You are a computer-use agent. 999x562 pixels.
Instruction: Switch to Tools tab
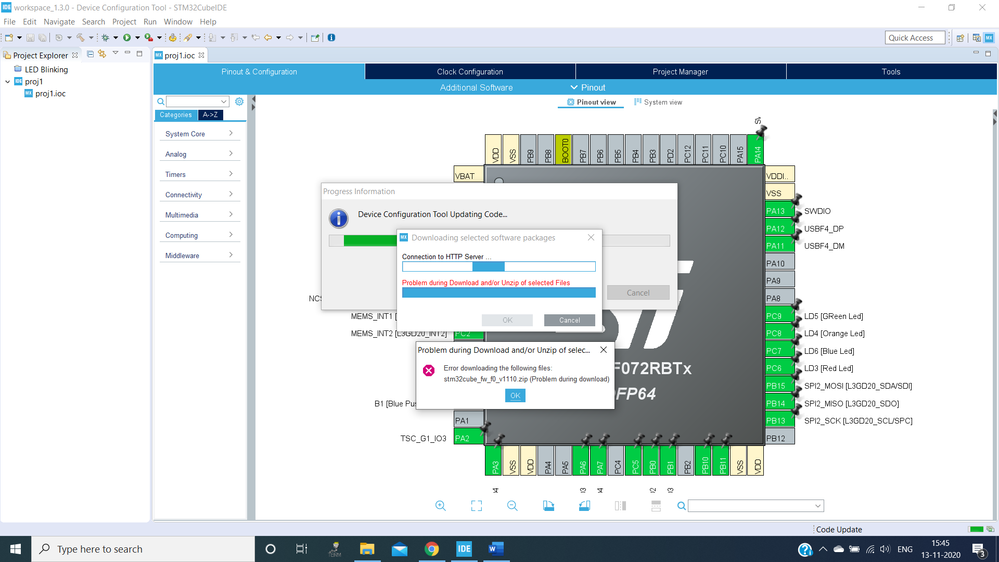click(x=891, y=71)
